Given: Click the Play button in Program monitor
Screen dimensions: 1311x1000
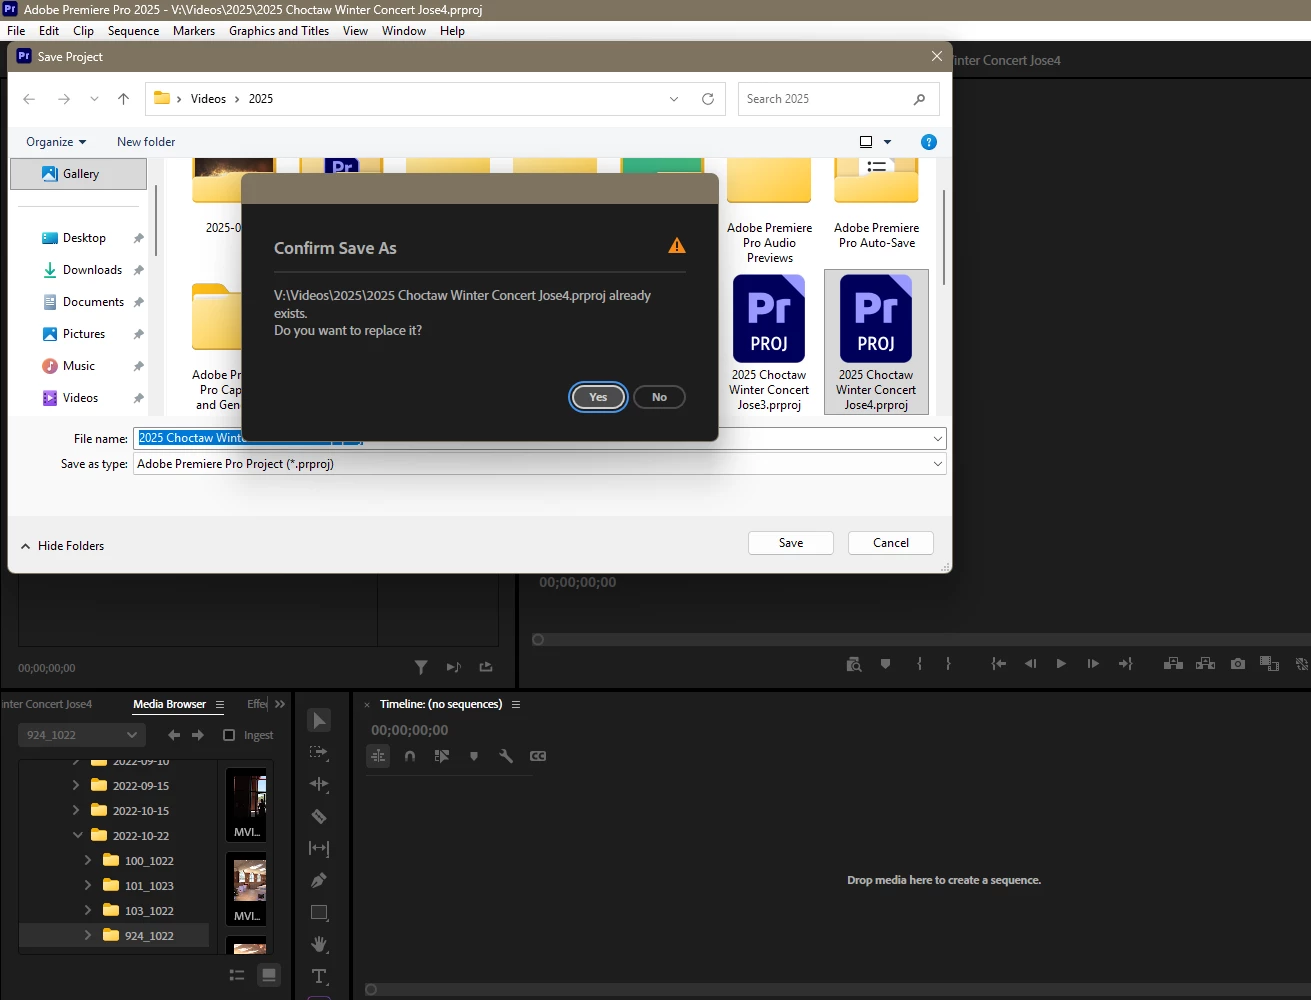Looking at the screenshot, I should [1061, 663].
